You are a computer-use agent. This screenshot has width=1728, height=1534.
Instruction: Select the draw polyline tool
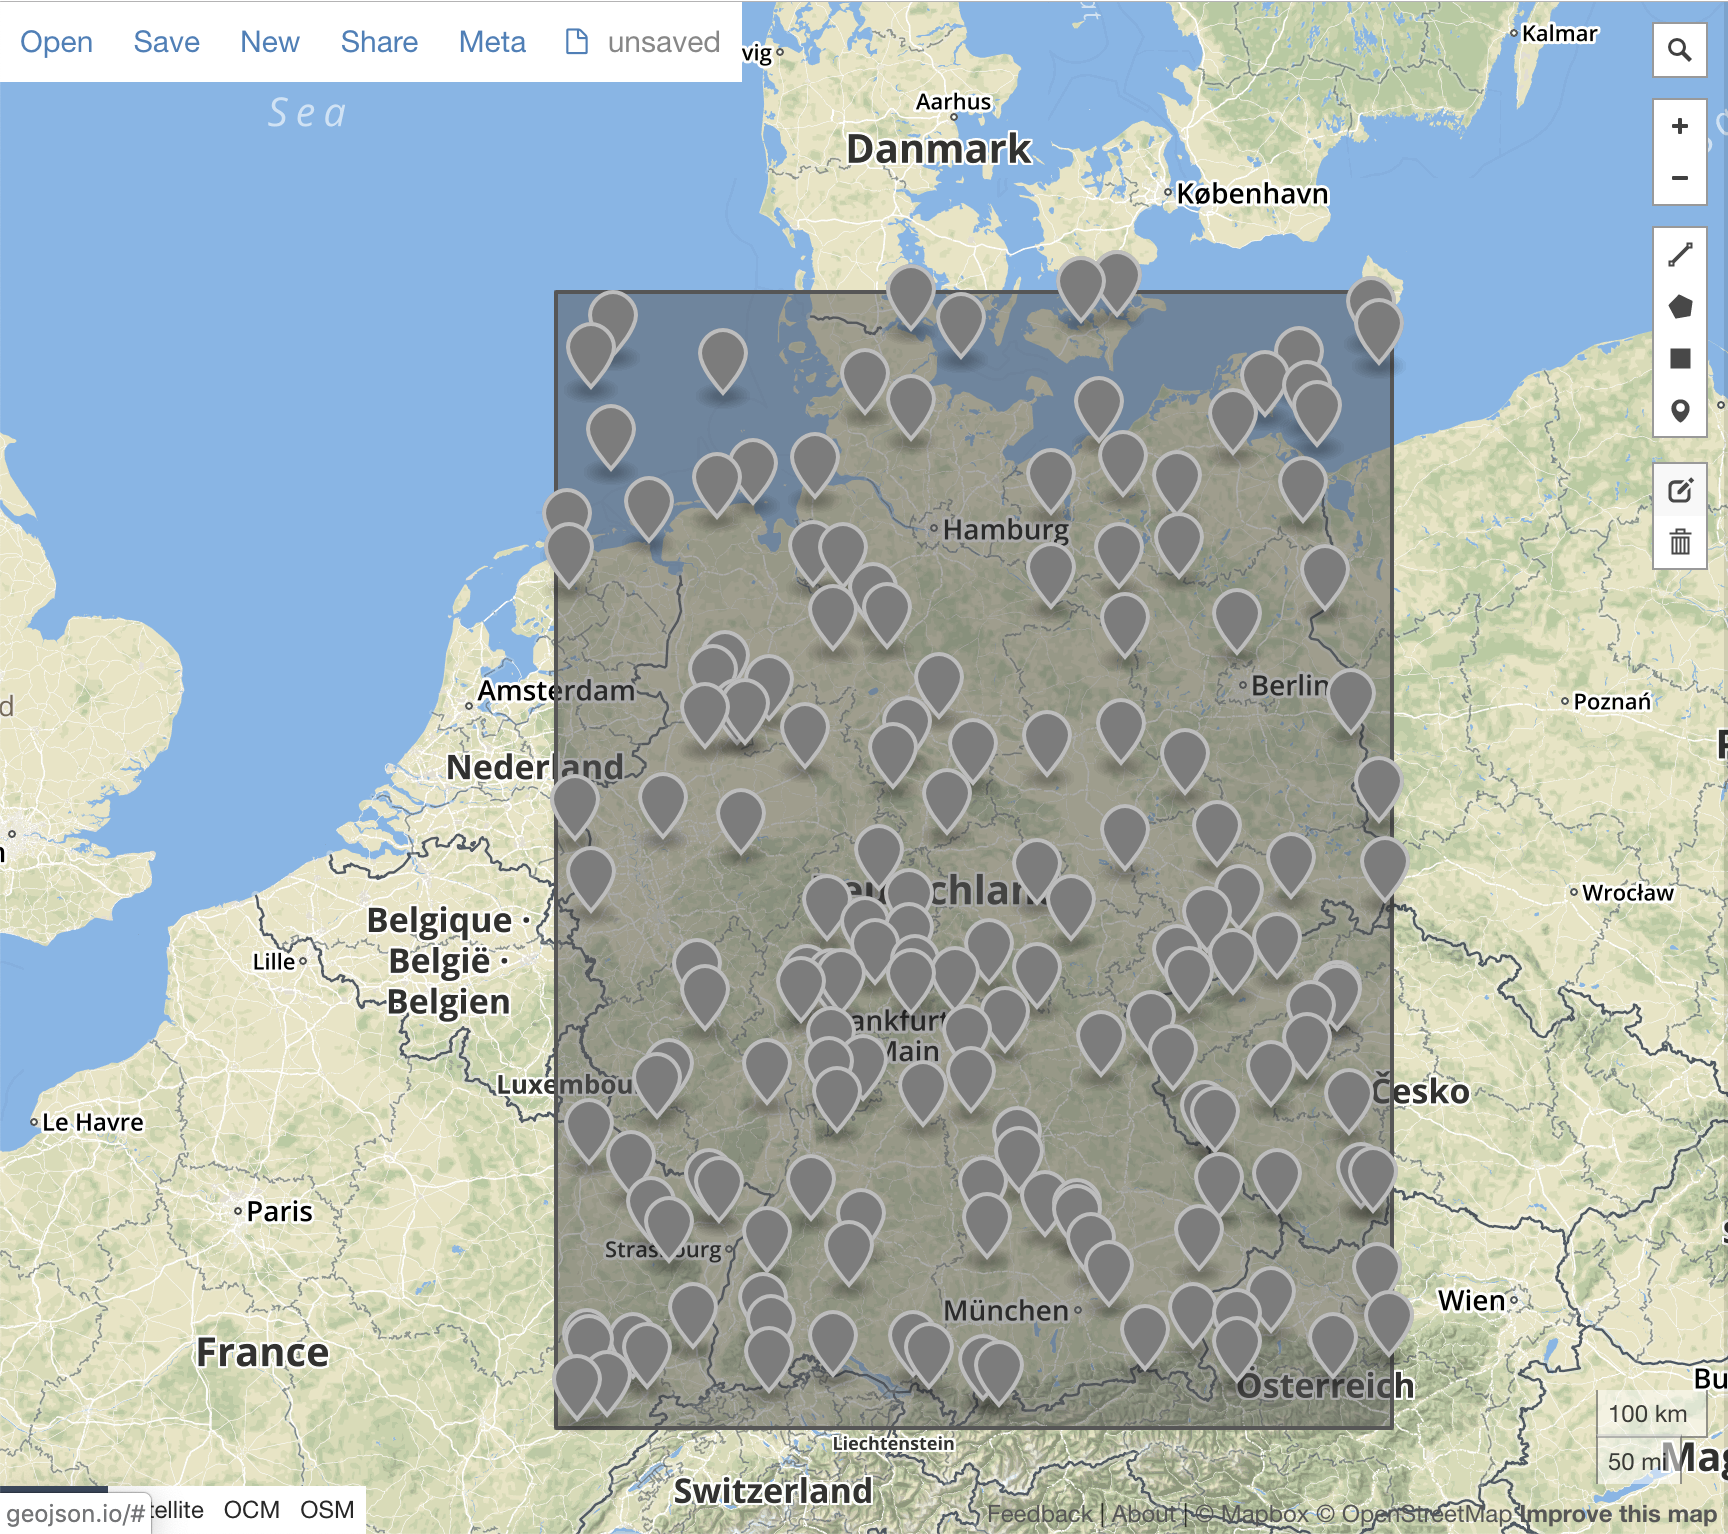[1680, 255]
